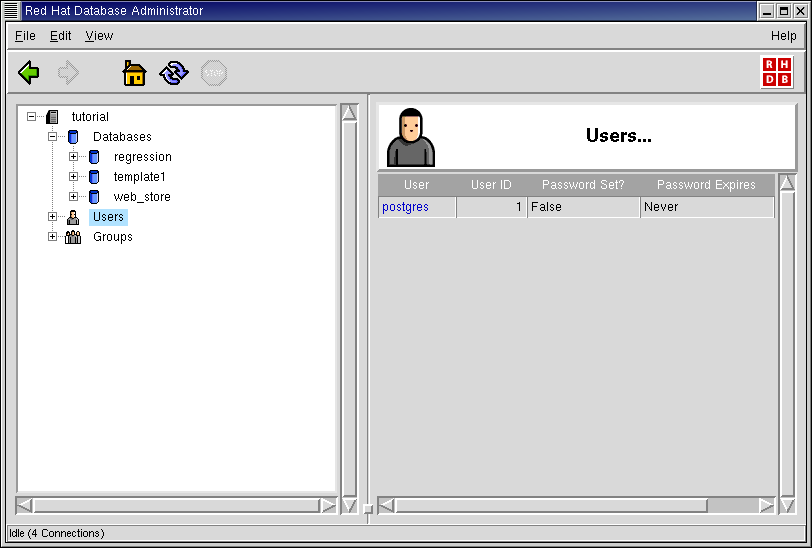Image resolution: width=812 pixels, height=548 pixels.
Task: Expand the template1 database node
Action: pyautogui.click(x=74, y=177)
